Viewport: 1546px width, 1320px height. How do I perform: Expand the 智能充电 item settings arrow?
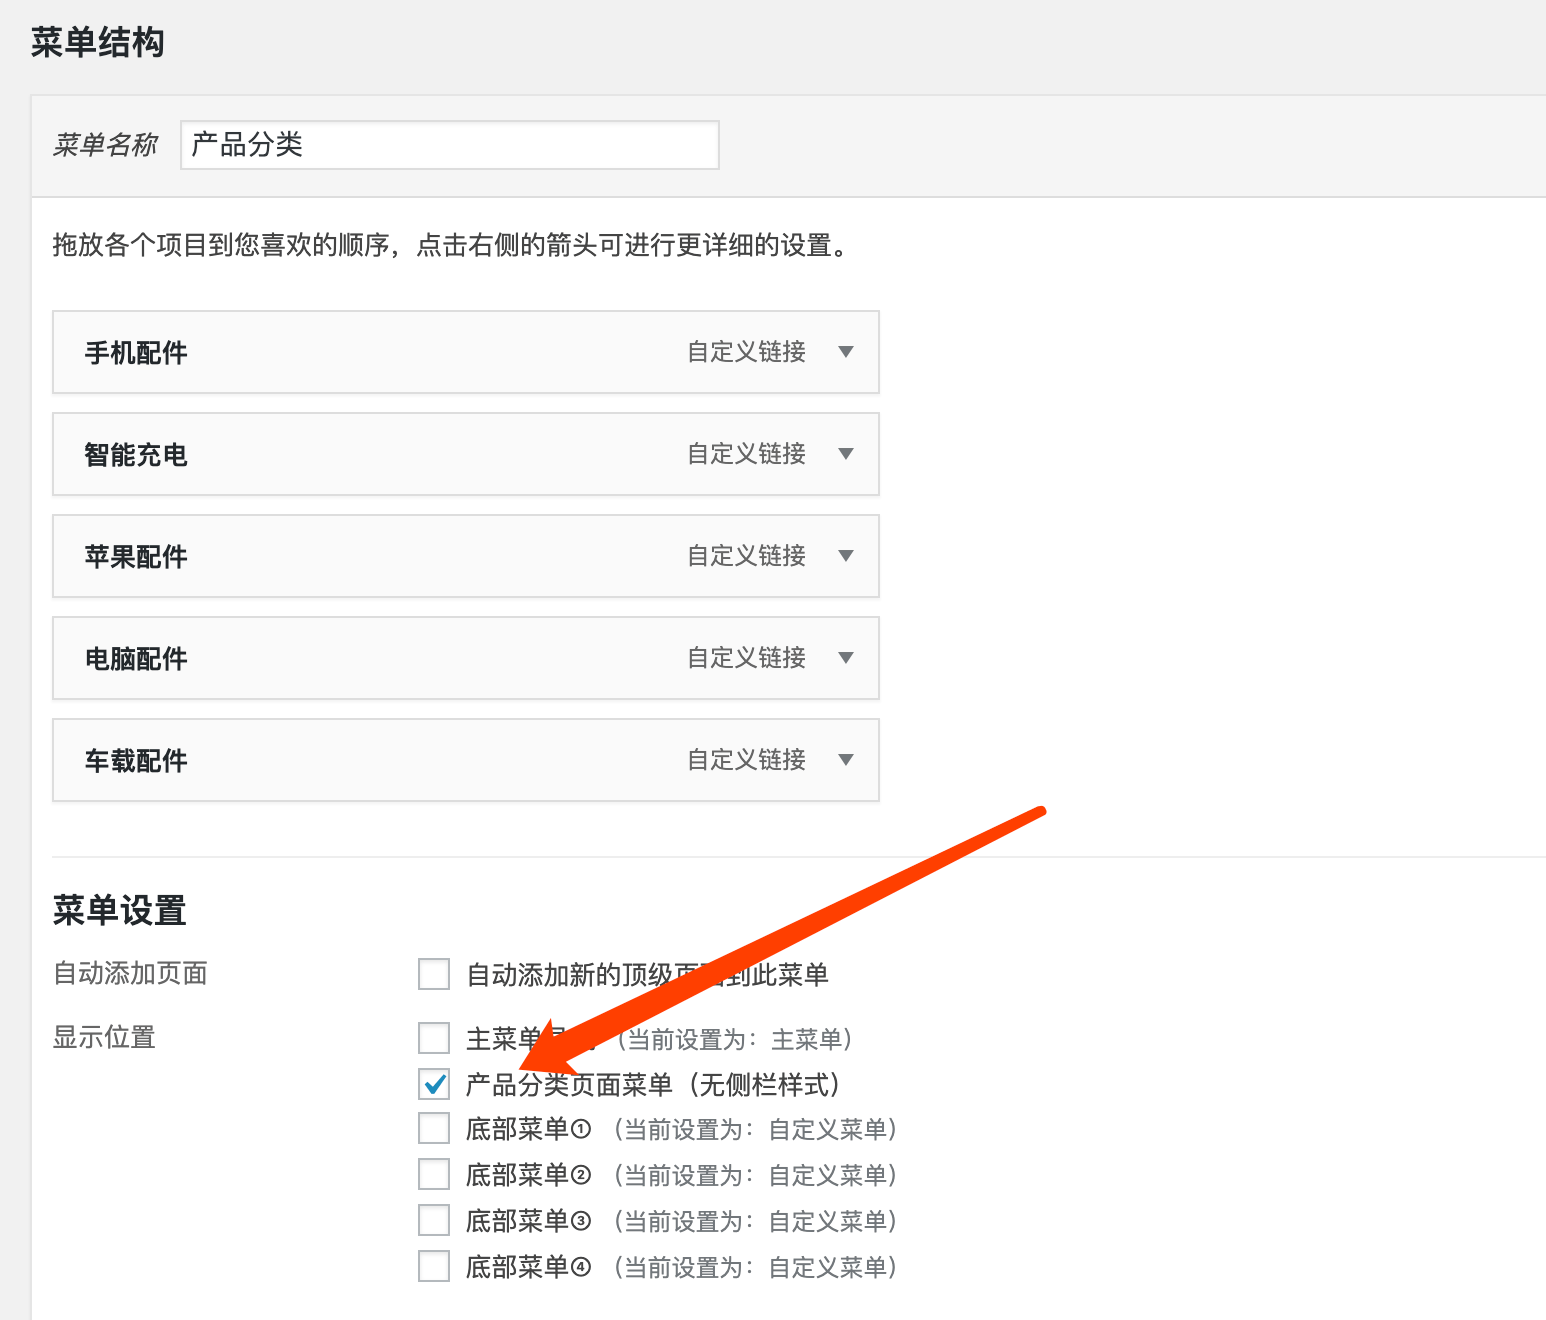coord(846,454)
